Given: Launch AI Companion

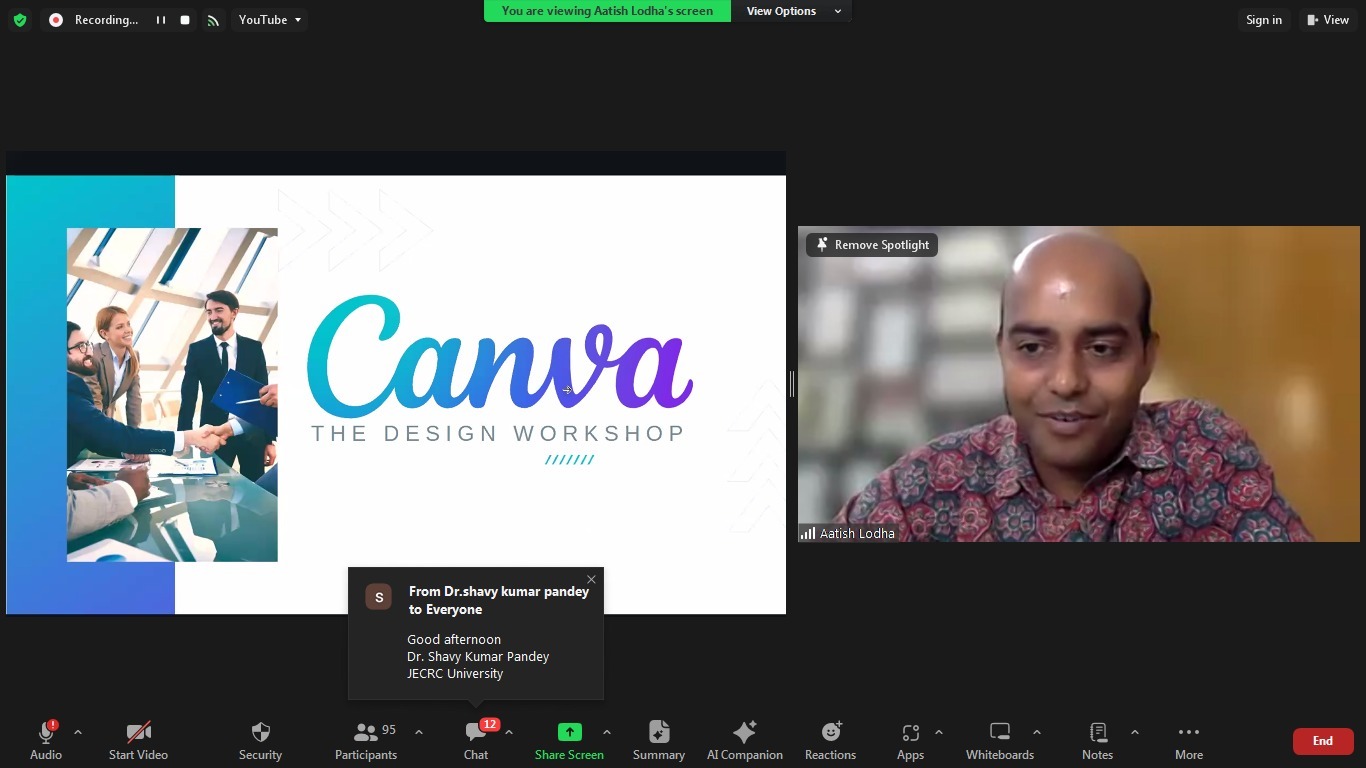Looking at the screenshot, I should [744, 740].
